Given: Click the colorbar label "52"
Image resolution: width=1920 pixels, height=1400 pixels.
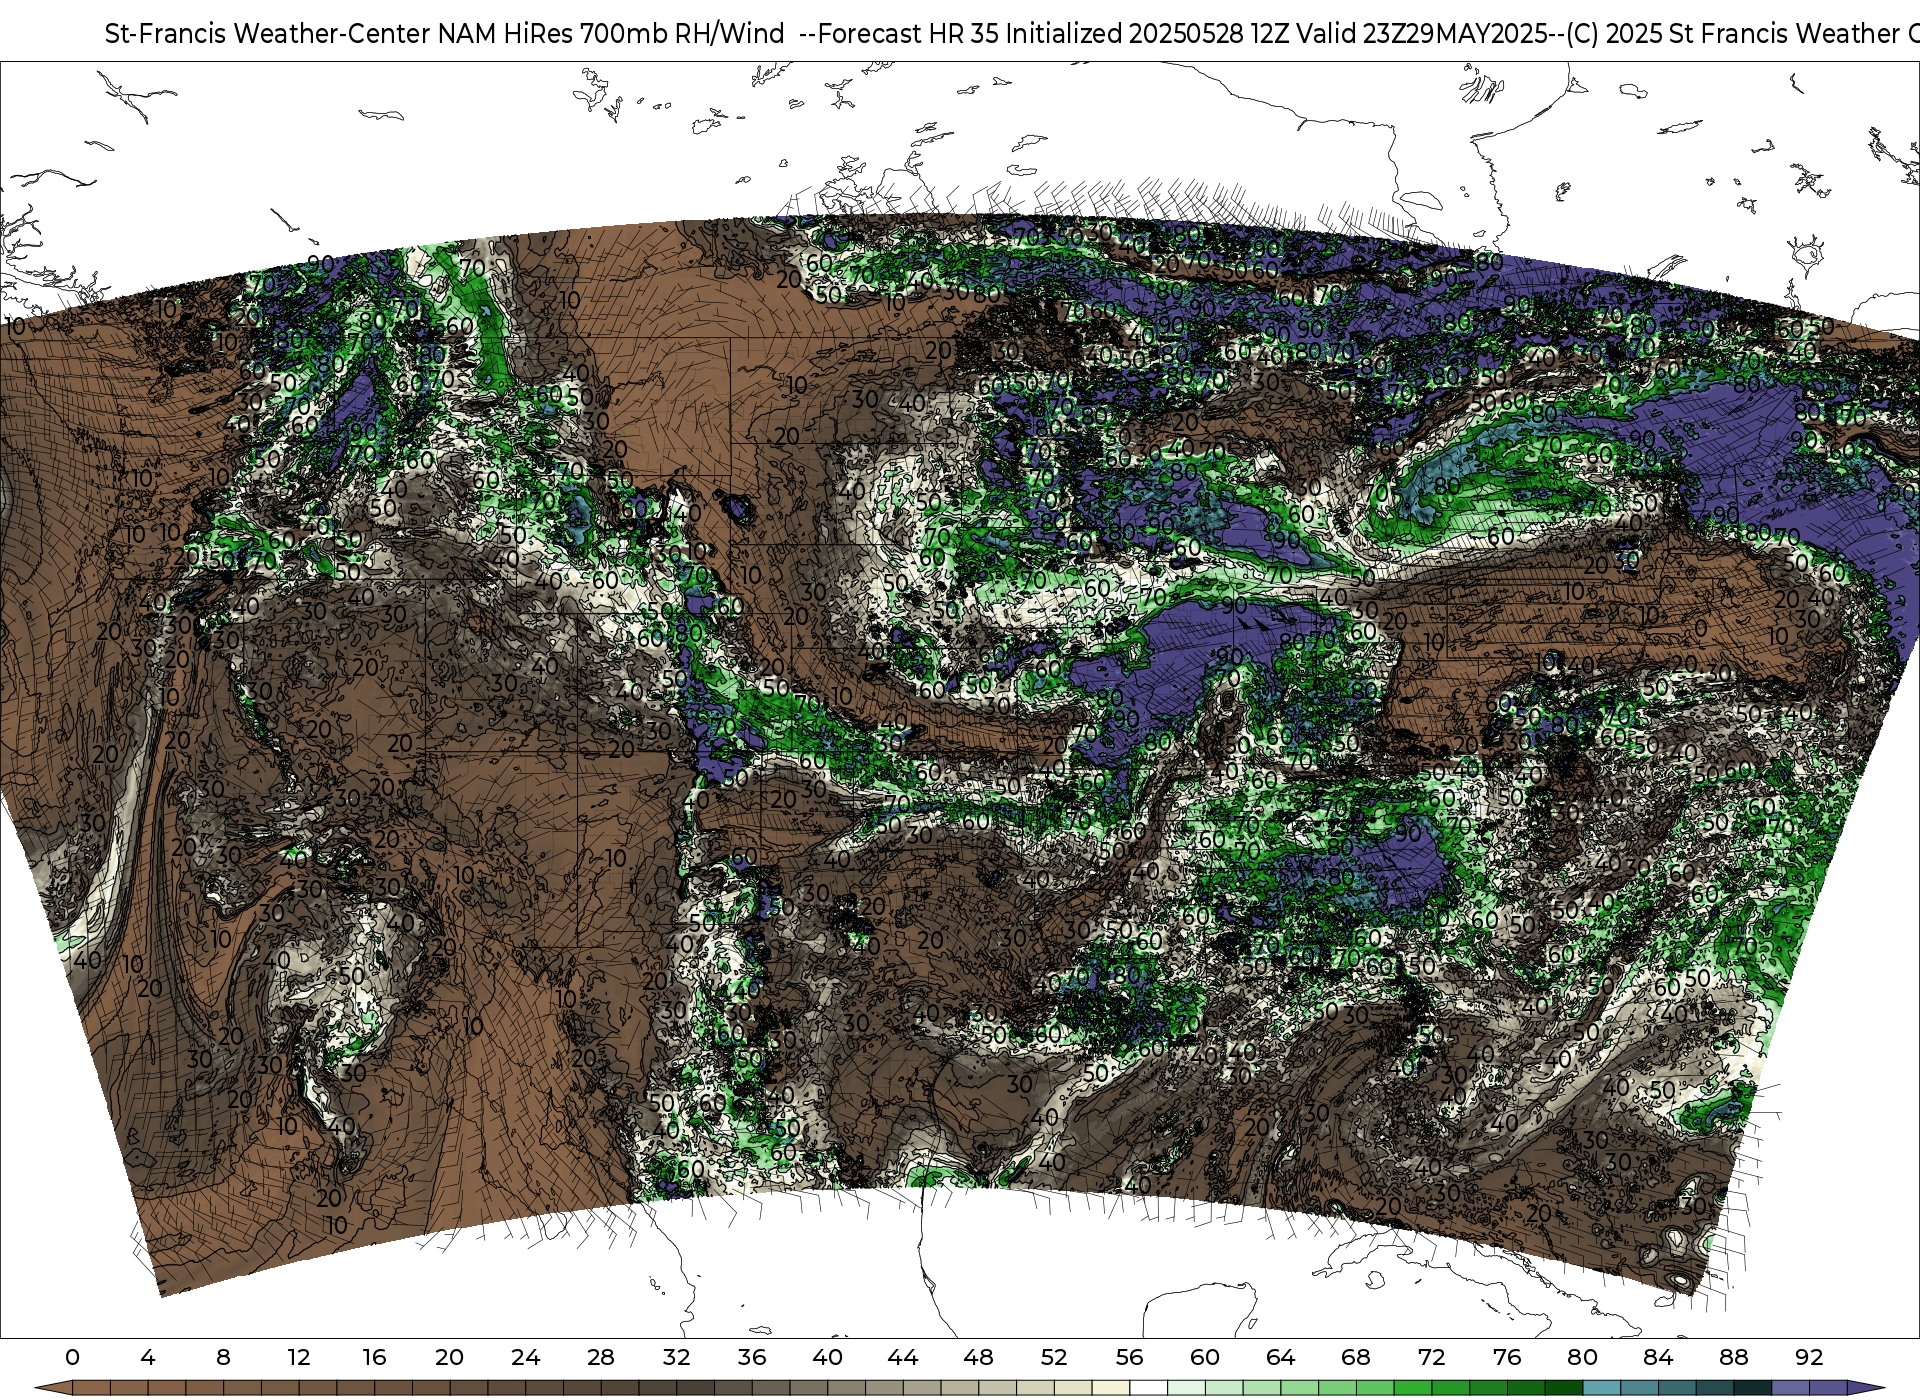Looking at the screenshot, I should coord(1054,1357).
